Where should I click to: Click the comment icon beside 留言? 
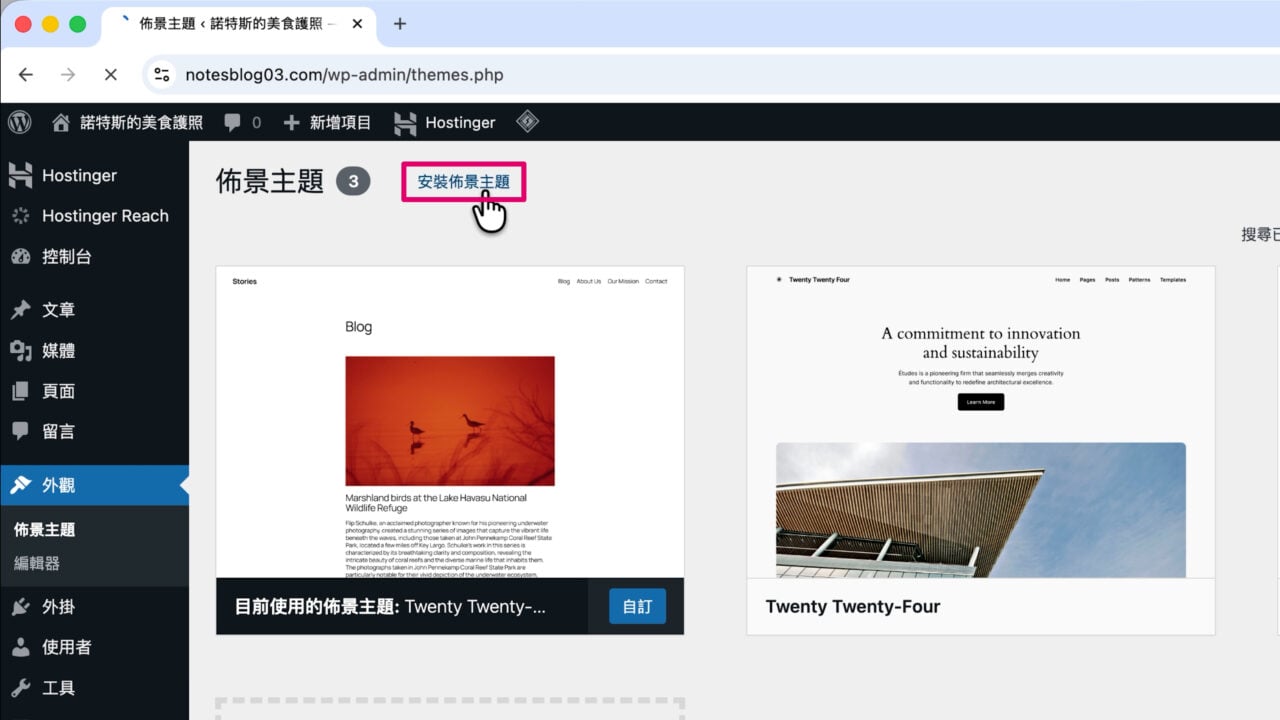[x=20, y=431]
